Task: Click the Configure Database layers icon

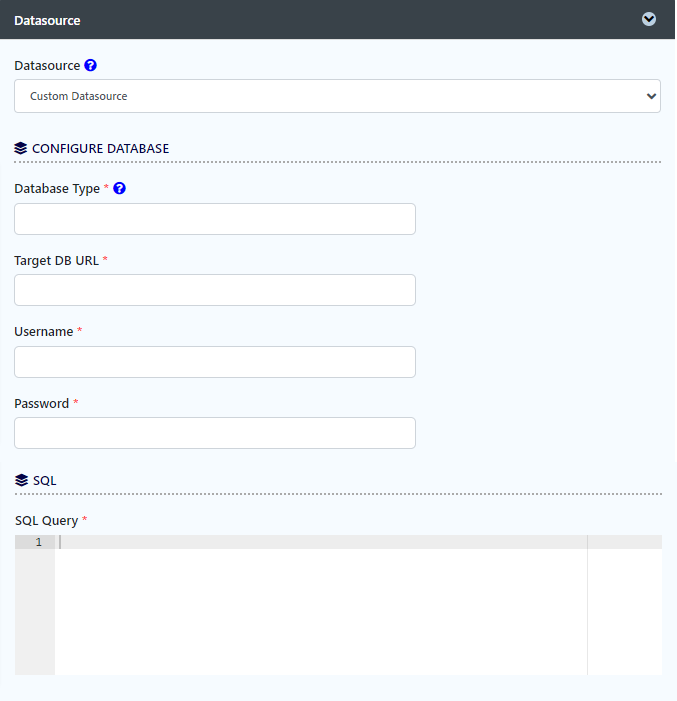Action: pos(21,148)
